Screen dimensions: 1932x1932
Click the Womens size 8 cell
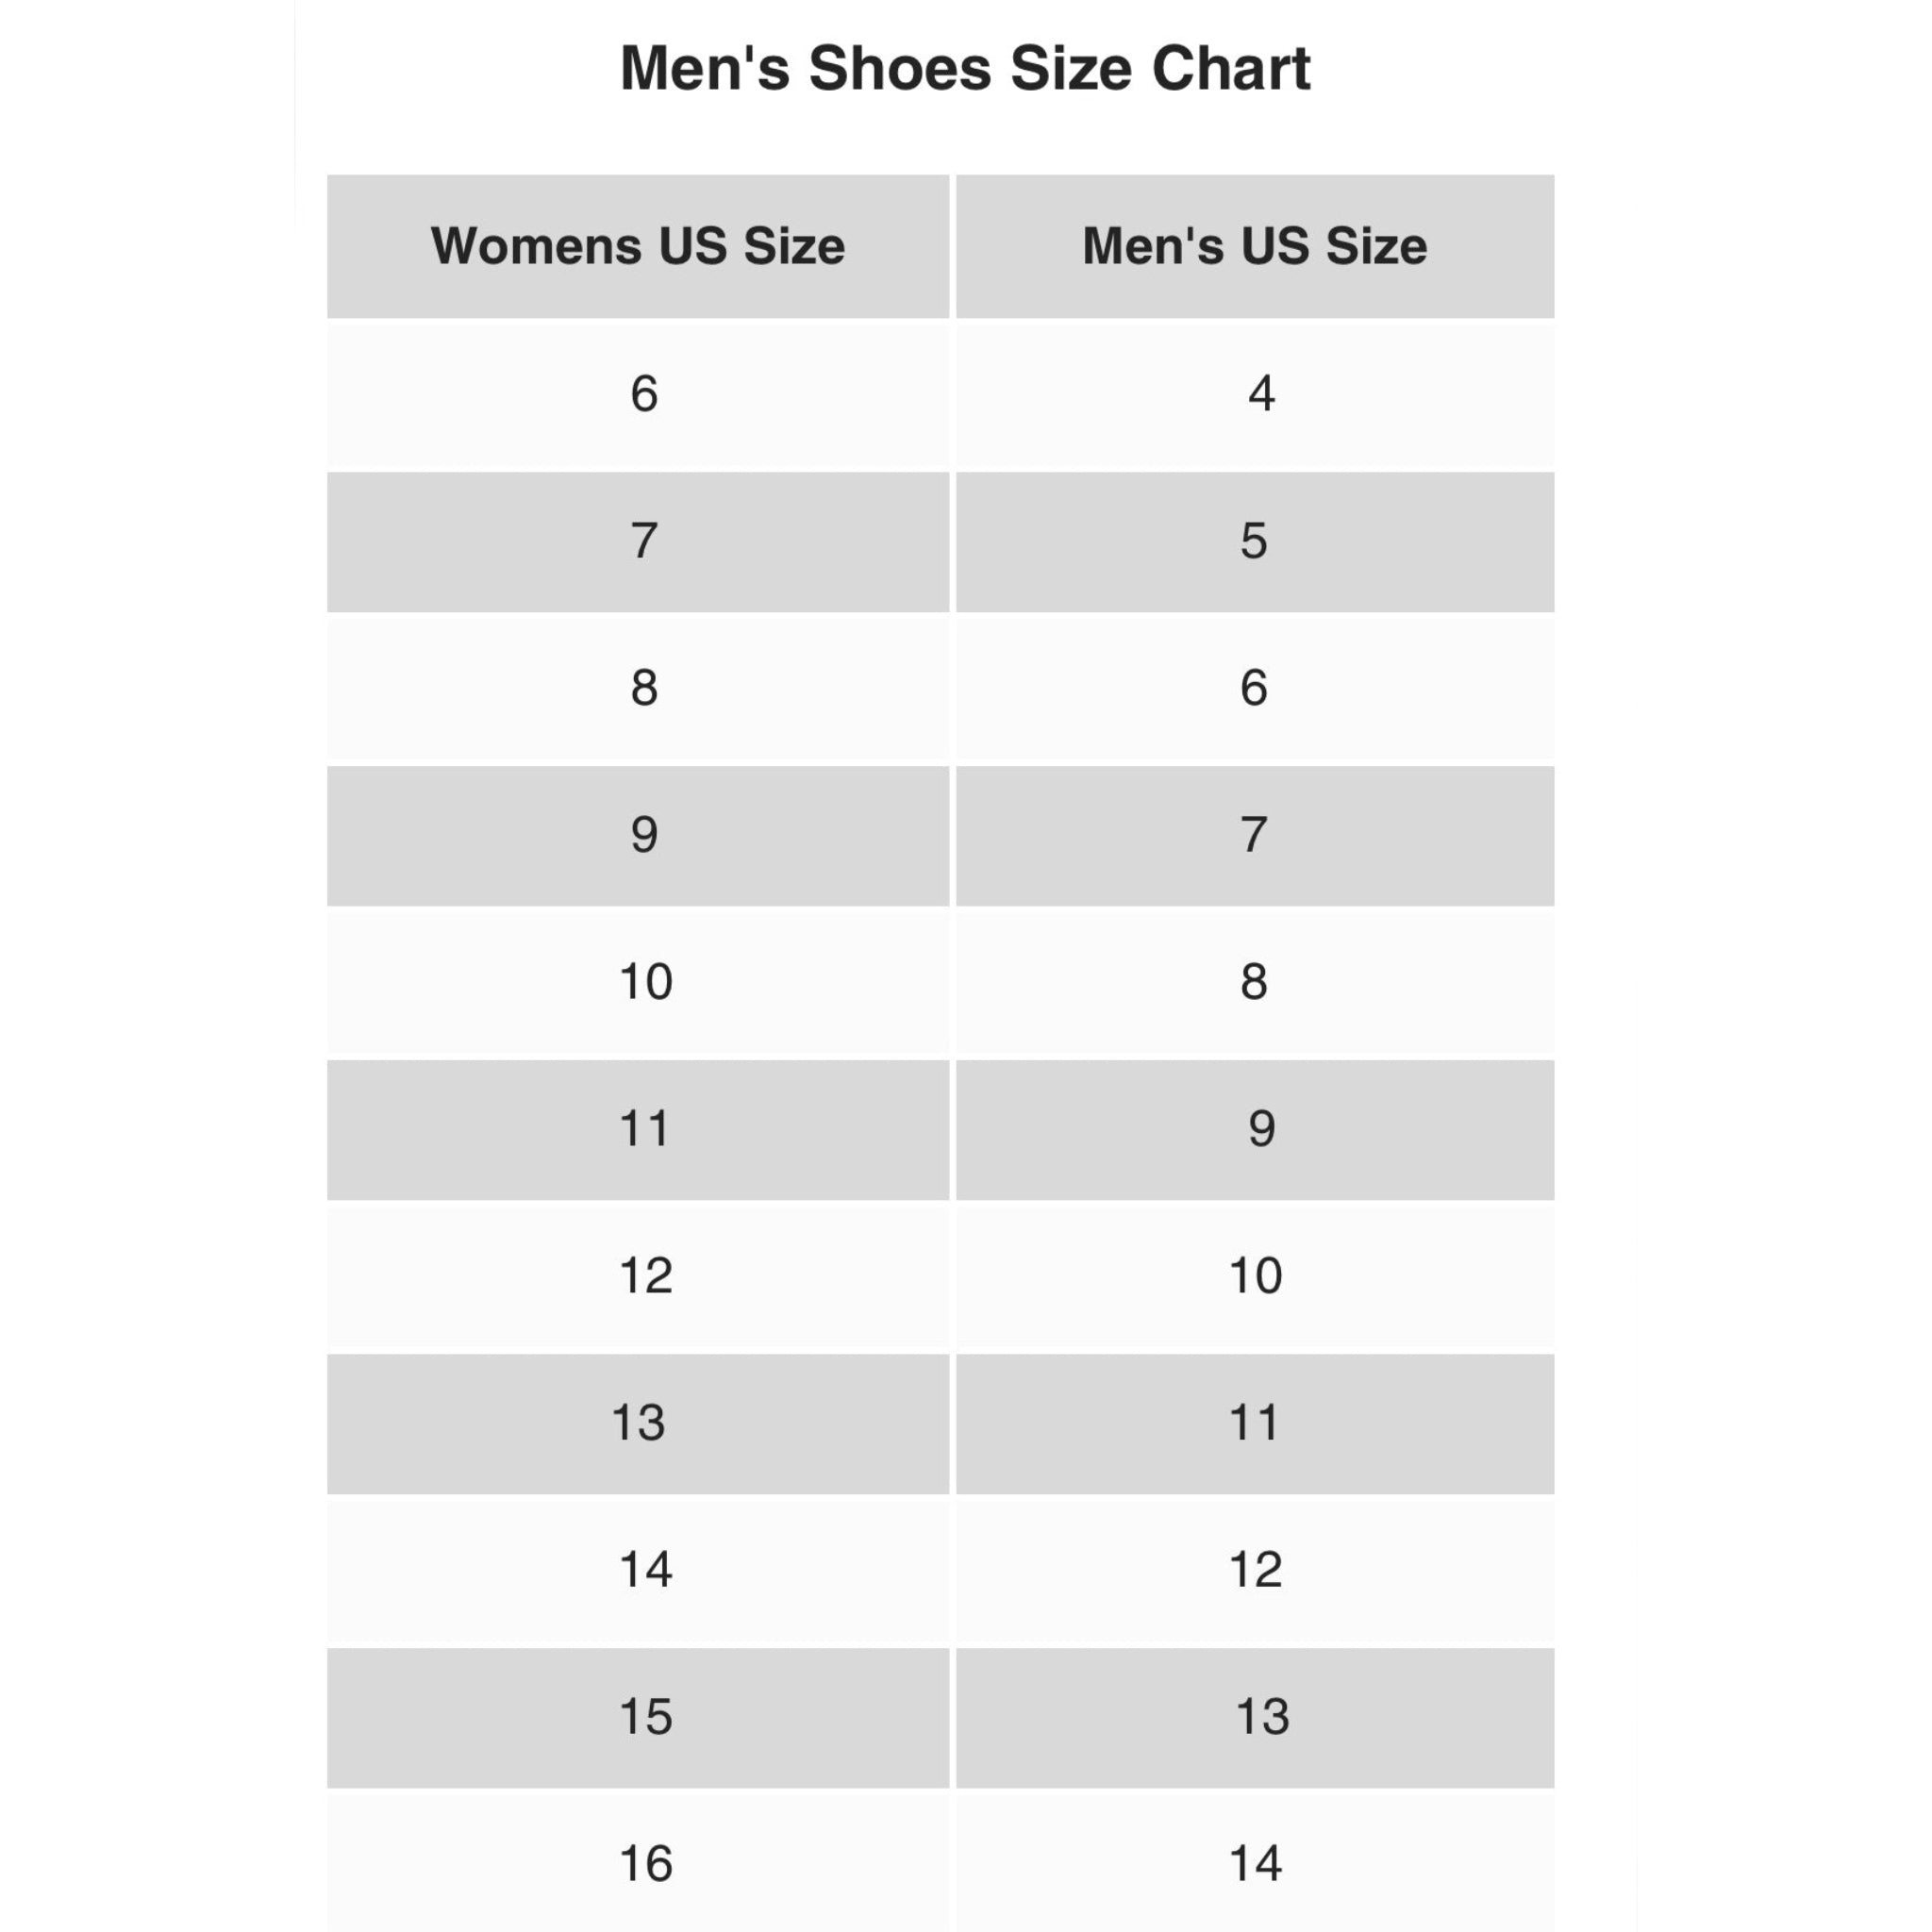point(644,688)
